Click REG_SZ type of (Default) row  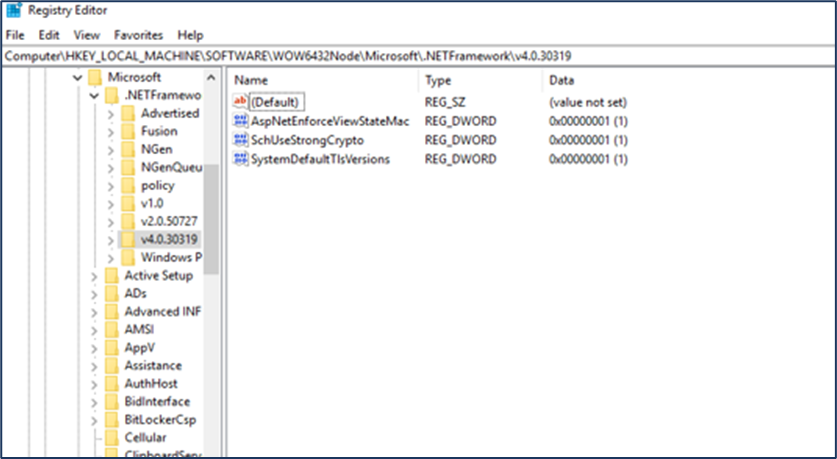point(445,102)
